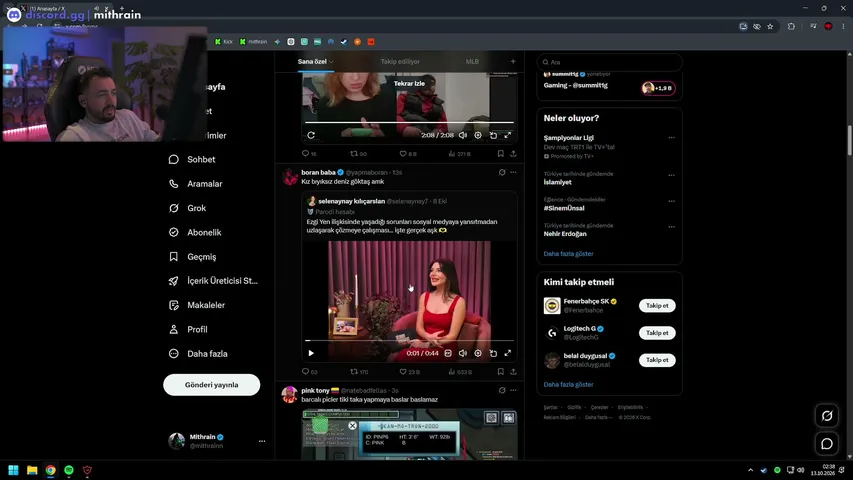Click Gönderi yayınla button
This screenshot has width=853, height=480.
click(212, 385)
